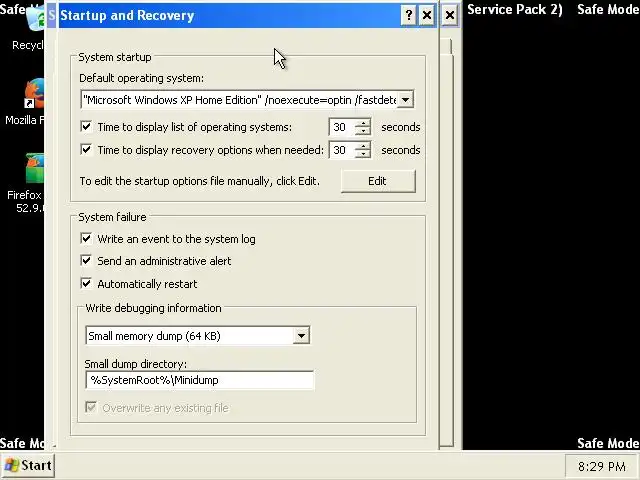The height and width of the screenshot is (480, 640).
Task: Toggle Time to display recovery options when needed
Action: 86,149
